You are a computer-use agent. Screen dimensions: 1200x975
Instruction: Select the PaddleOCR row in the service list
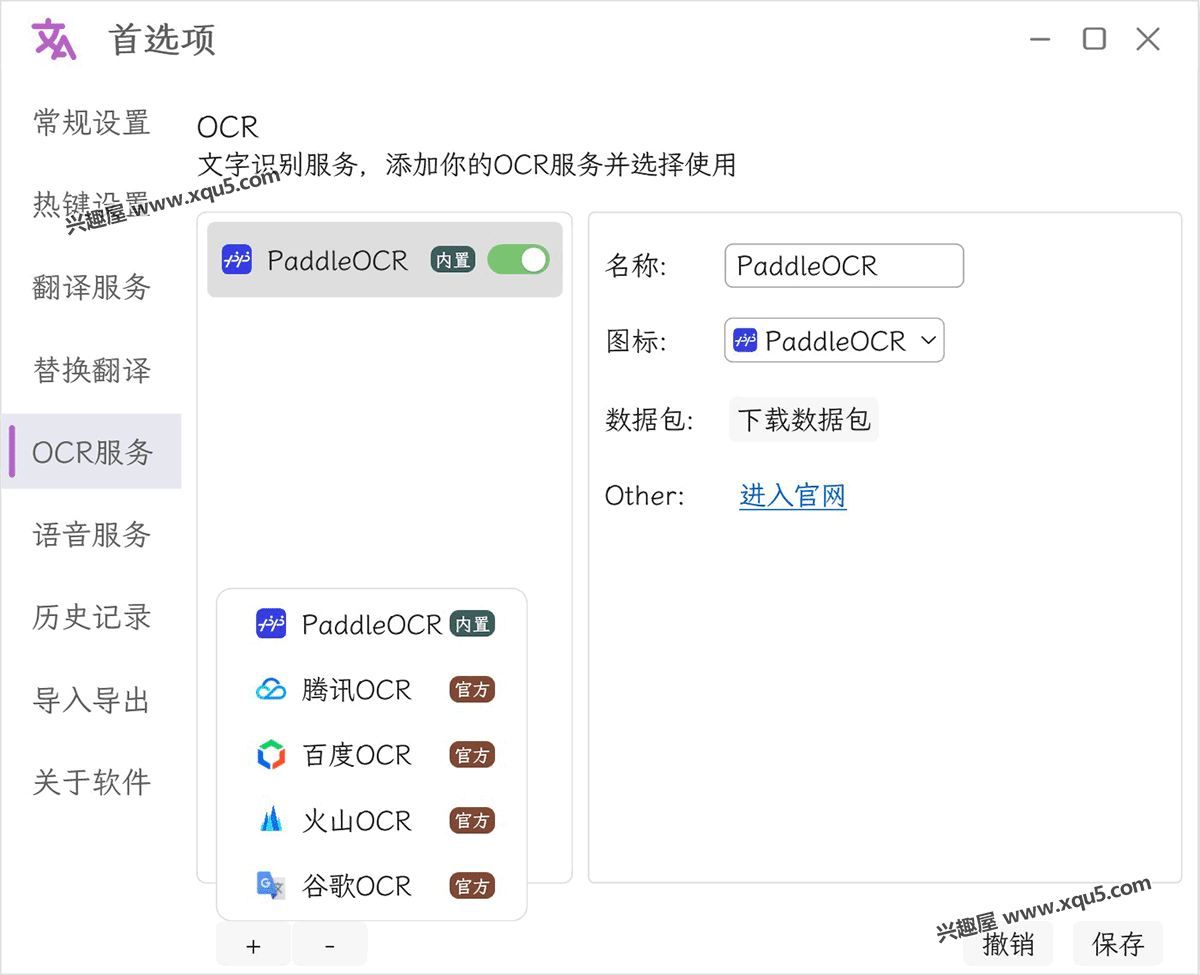pyautogui.click(x=385, y=260)
